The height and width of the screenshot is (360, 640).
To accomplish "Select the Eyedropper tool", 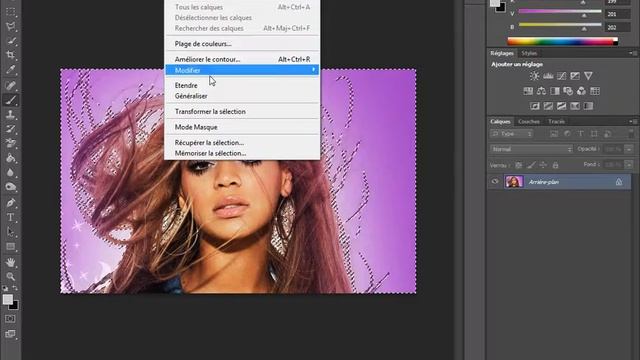I will point(11,69).
